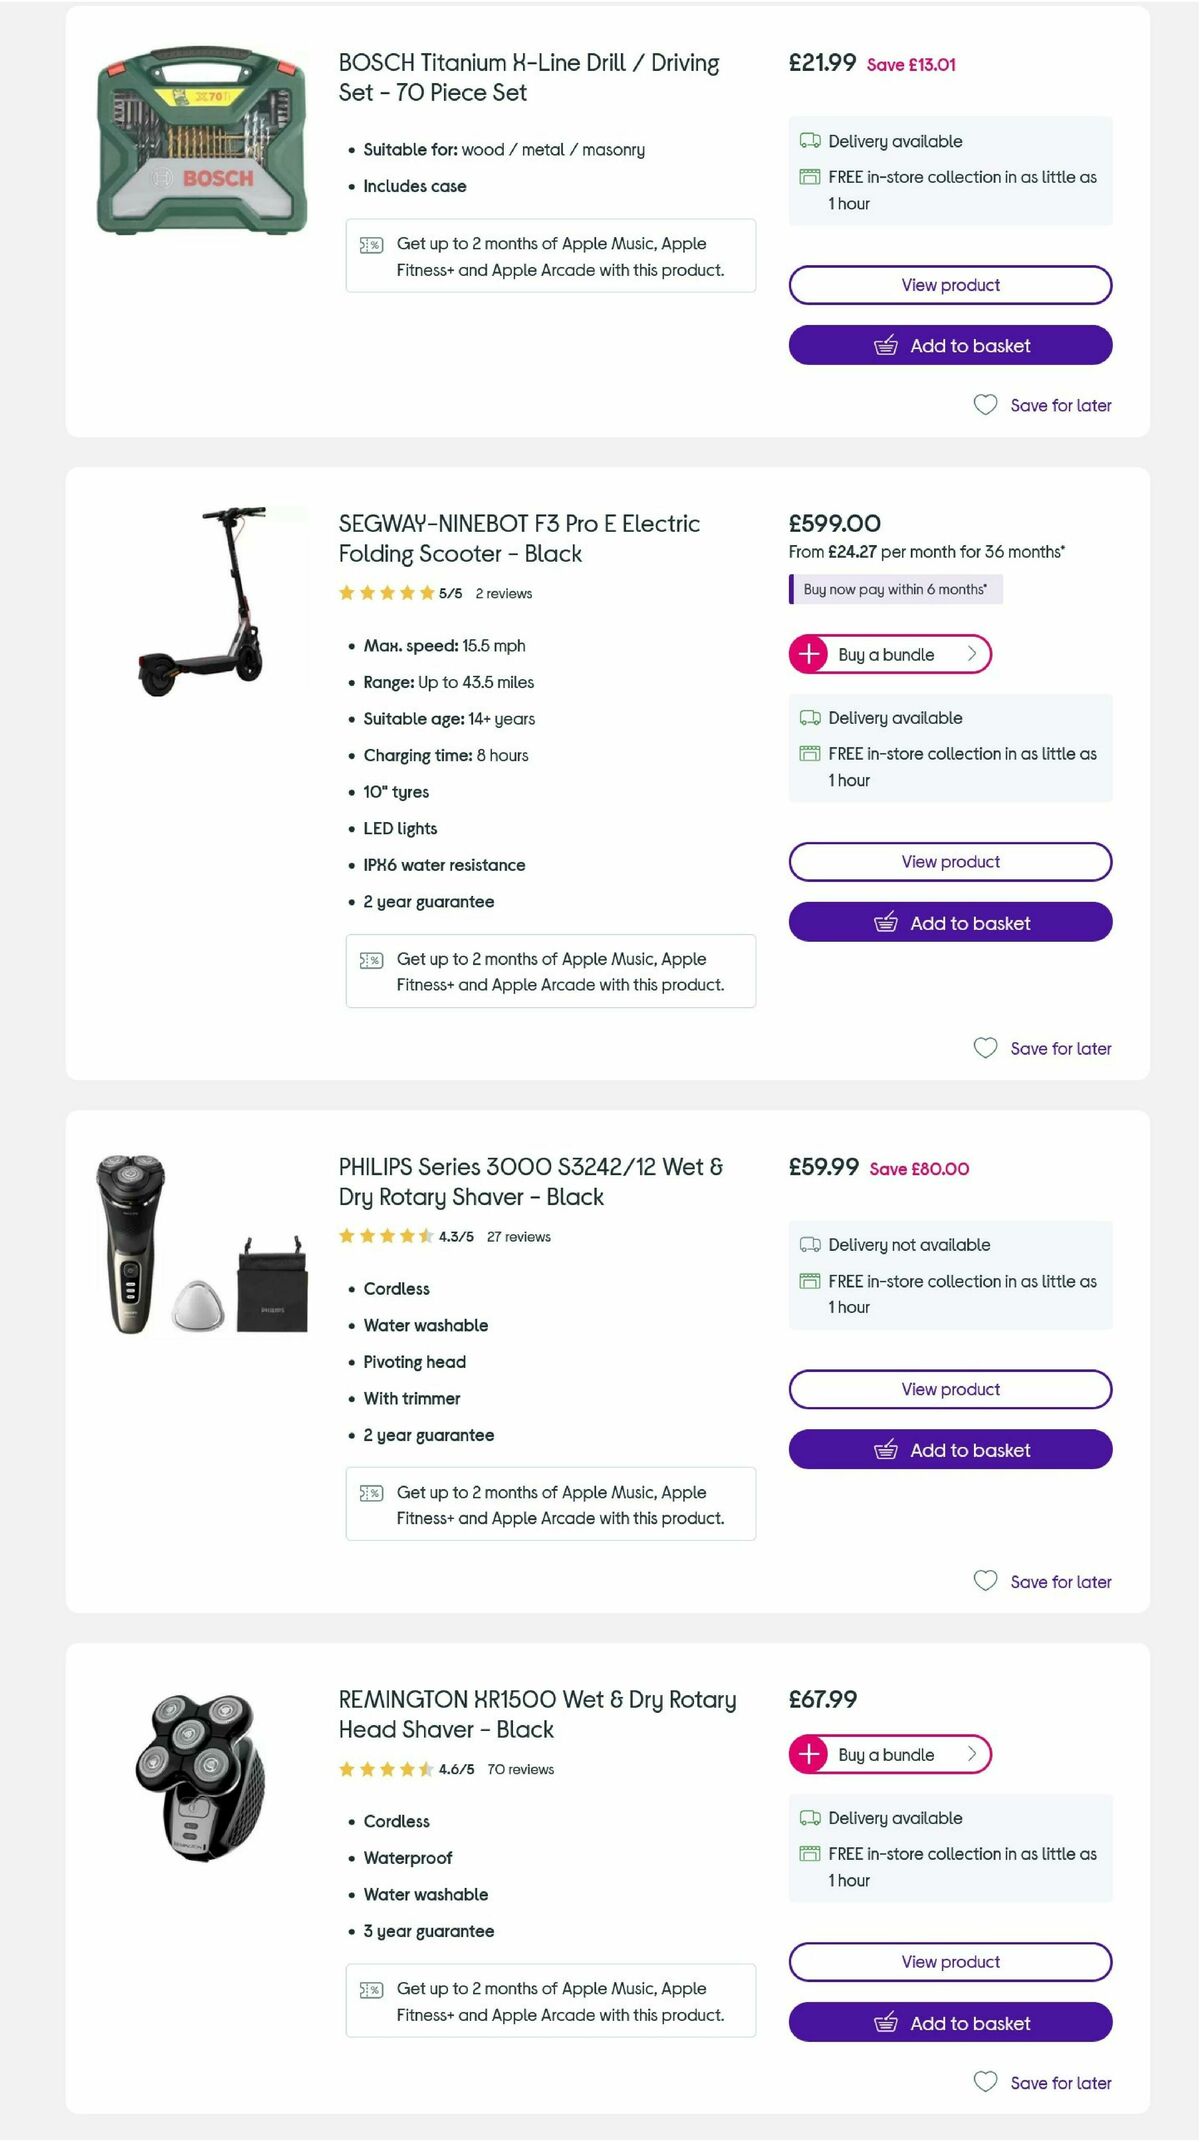Open the 2 reviews link for Segway scooter
The height and width of the screenshot is (2142, 1200).
503,592
